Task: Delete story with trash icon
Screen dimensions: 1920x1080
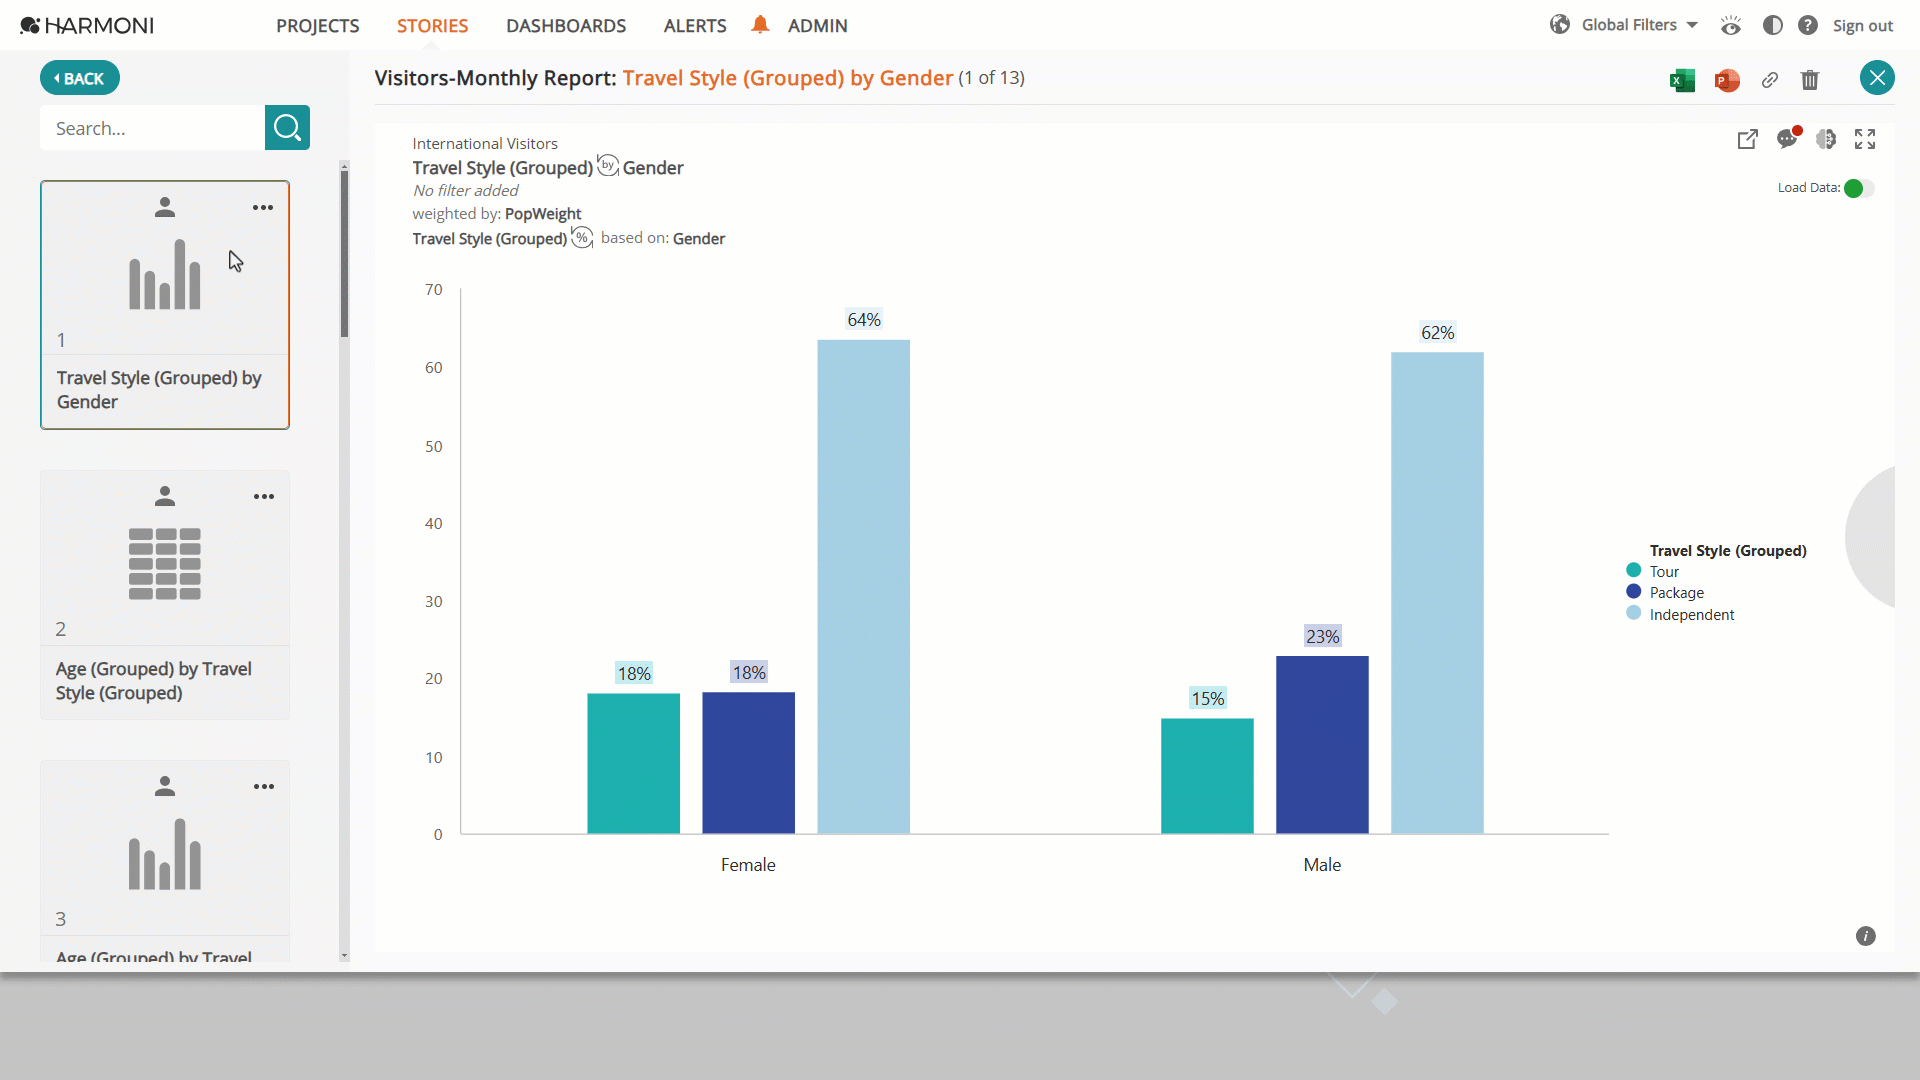Action: [1810, 80]
